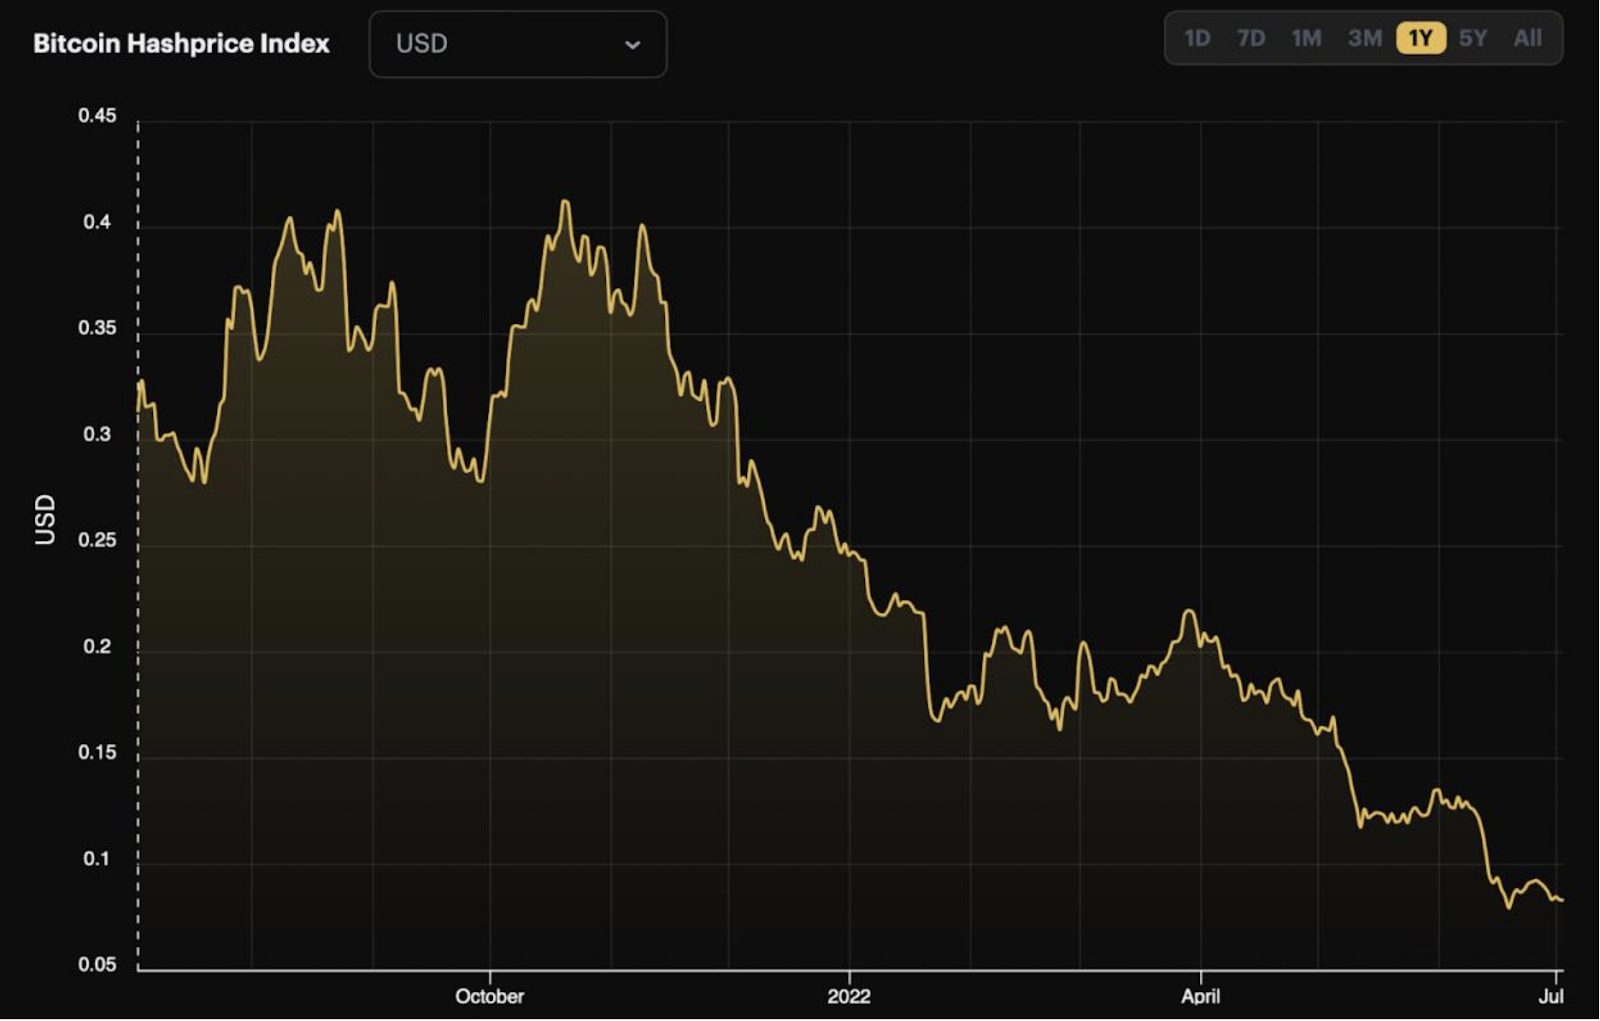Click the 0.05 y-axis value
This screenshot has height=1021, width=1600.
tap(97, 965)
